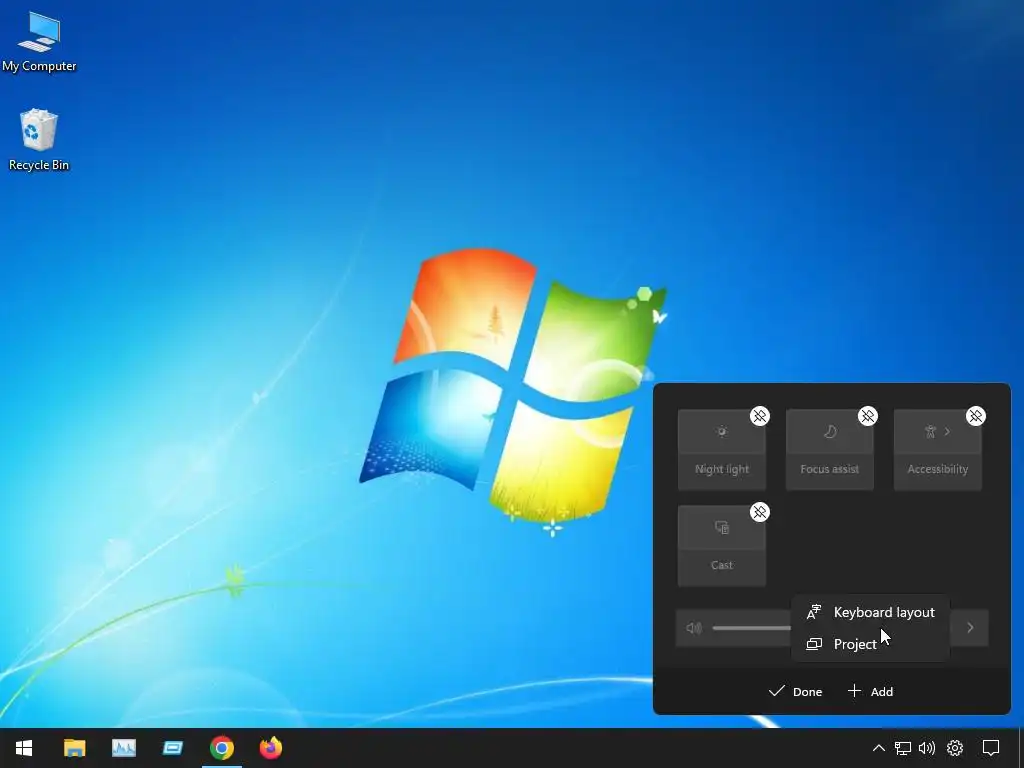Unpin the Focus assist tile
Screen dimensions: 1024x768
click(867, 416)
